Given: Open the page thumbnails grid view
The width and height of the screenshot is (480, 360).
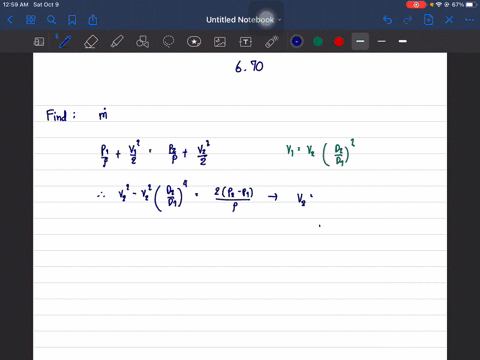Looking at the screenshot, I should pos(31,20).
